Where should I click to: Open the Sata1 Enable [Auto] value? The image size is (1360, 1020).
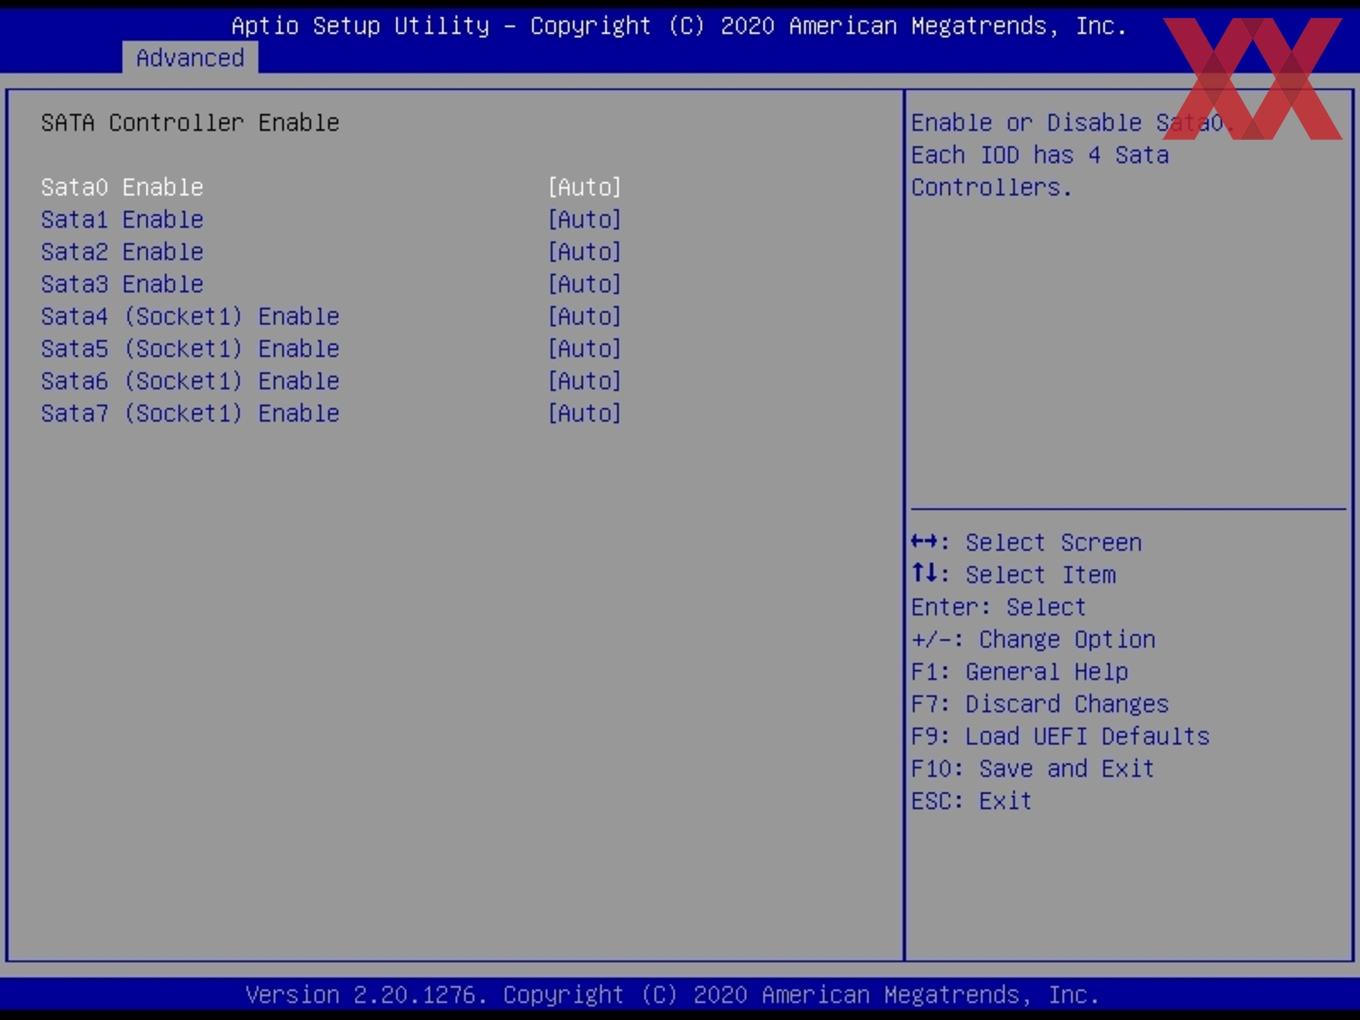(585, 219)
